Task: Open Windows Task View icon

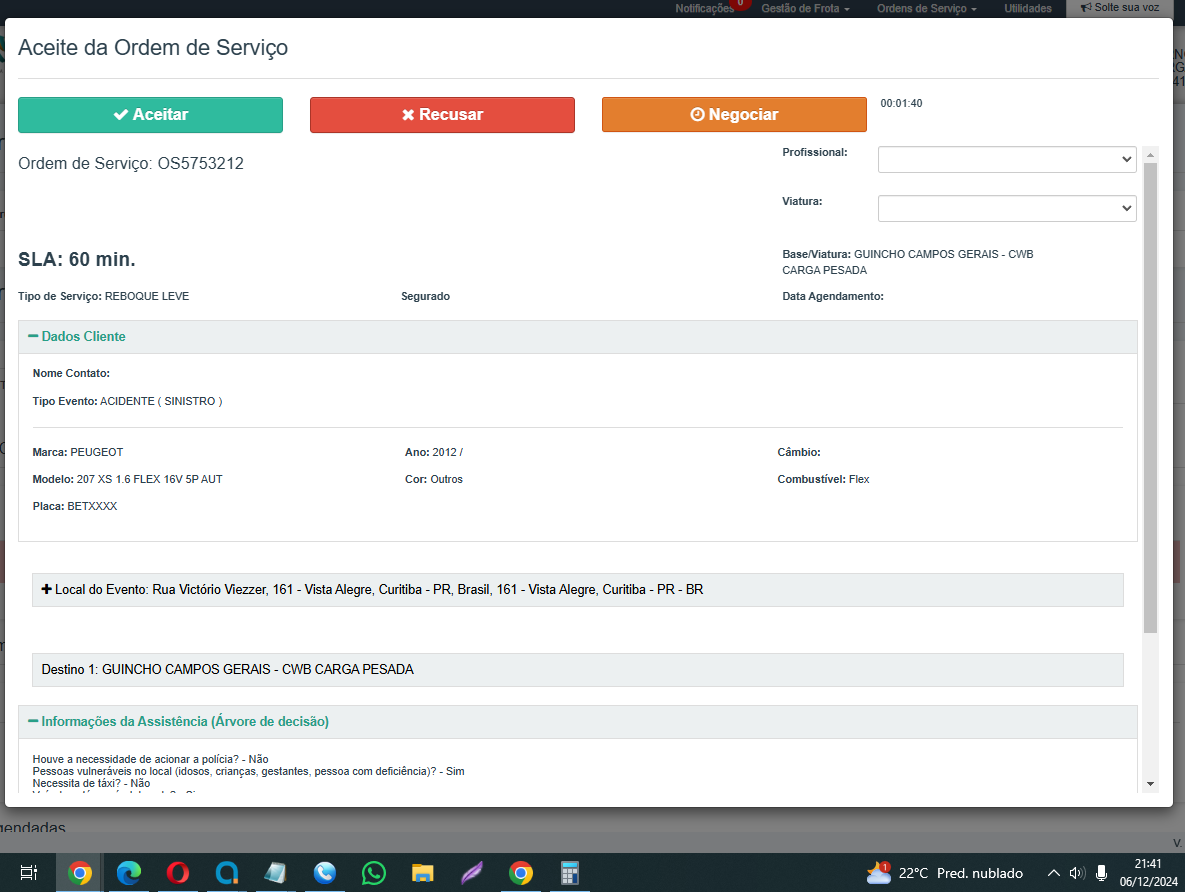Action: tap(29, 873)
